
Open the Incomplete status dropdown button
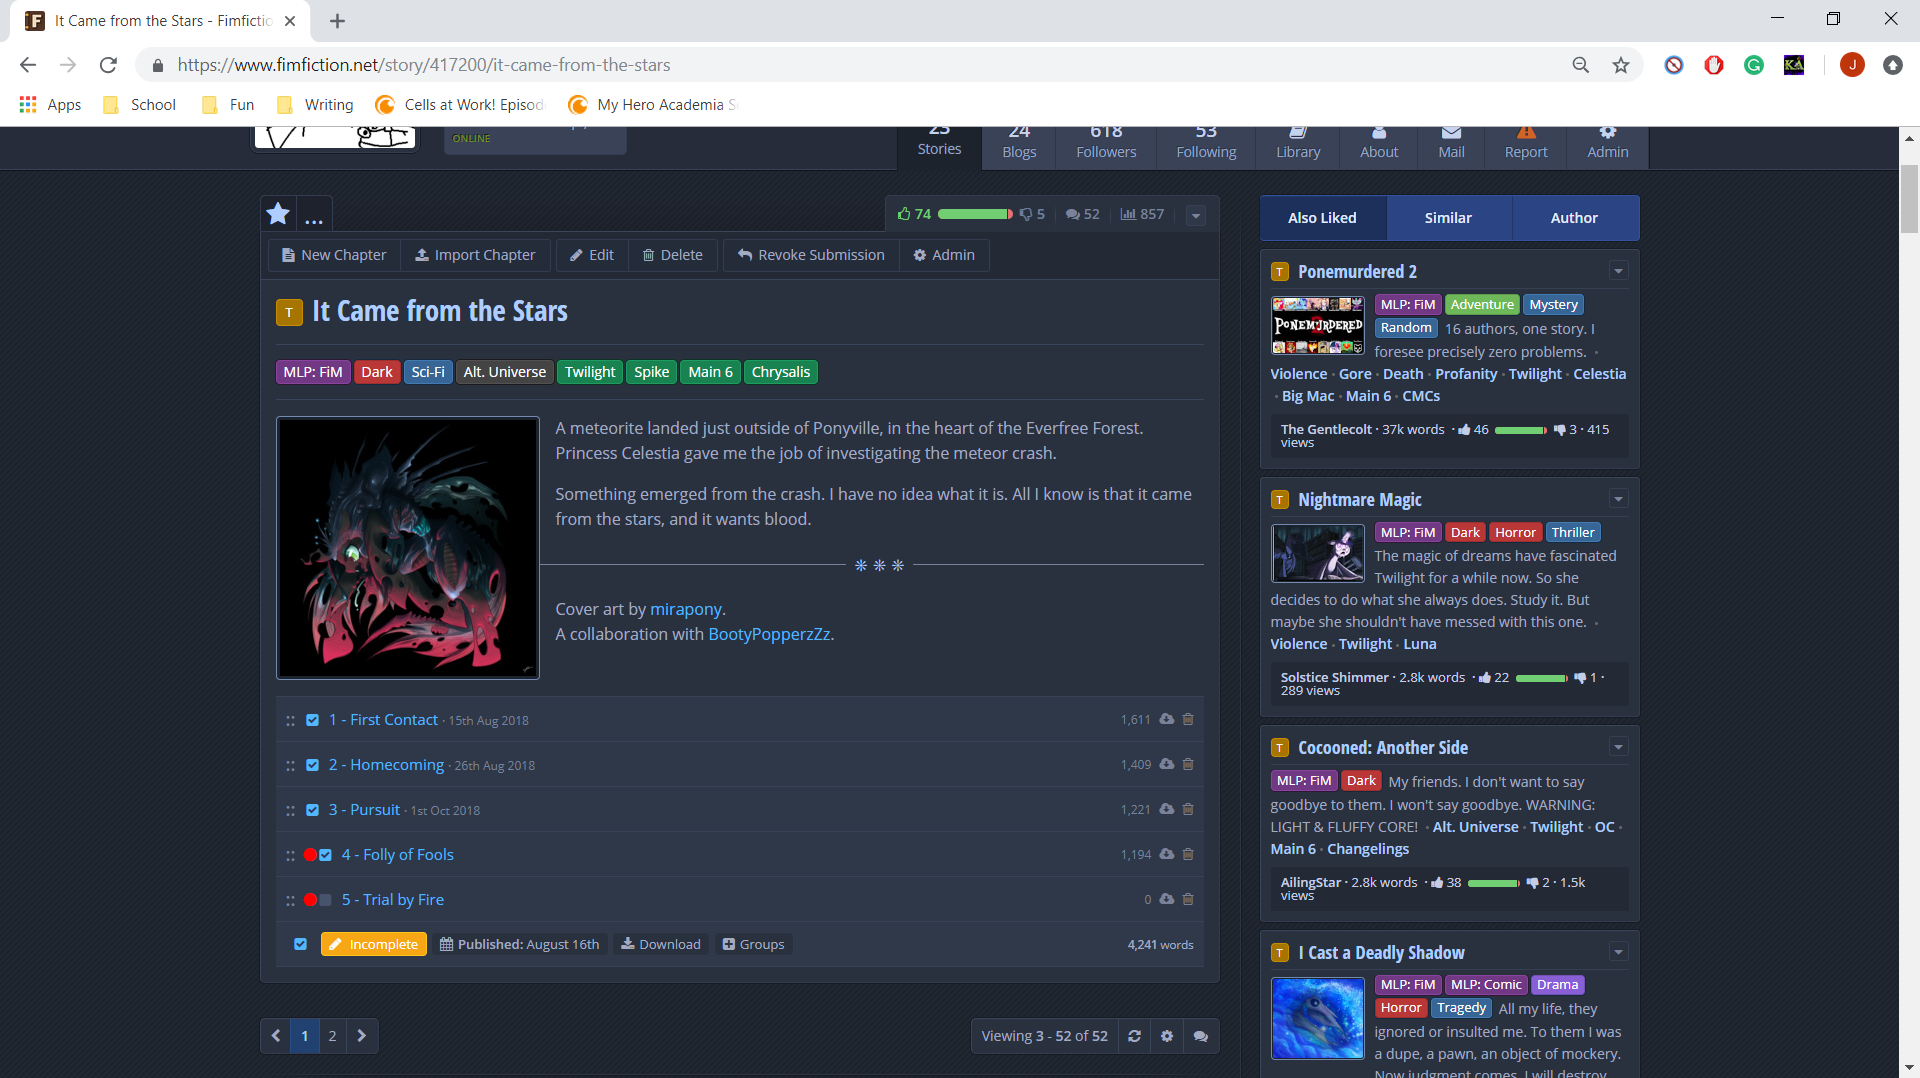pyautogui.click(x=374, y=944)
